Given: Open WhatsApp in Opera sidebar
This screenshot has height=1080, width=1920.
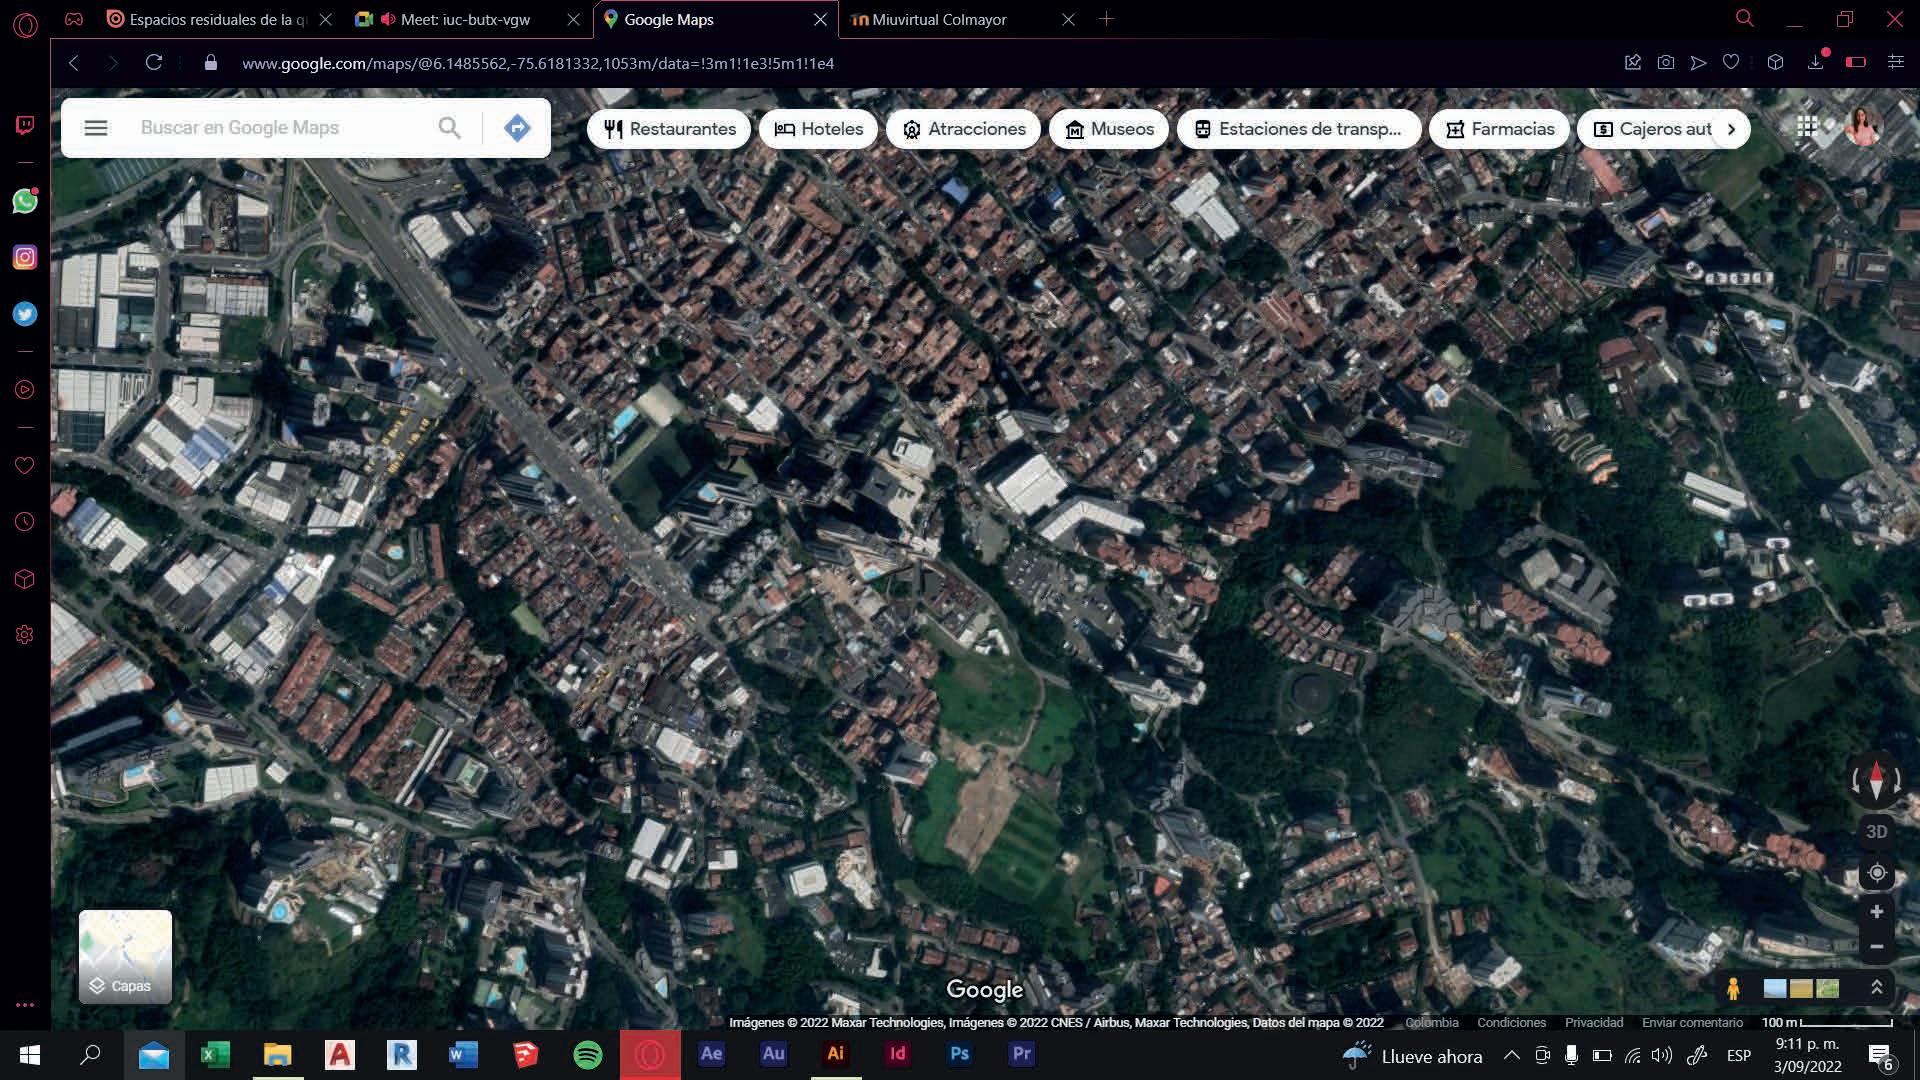Looking at the screenshot, I should (25, 201).
